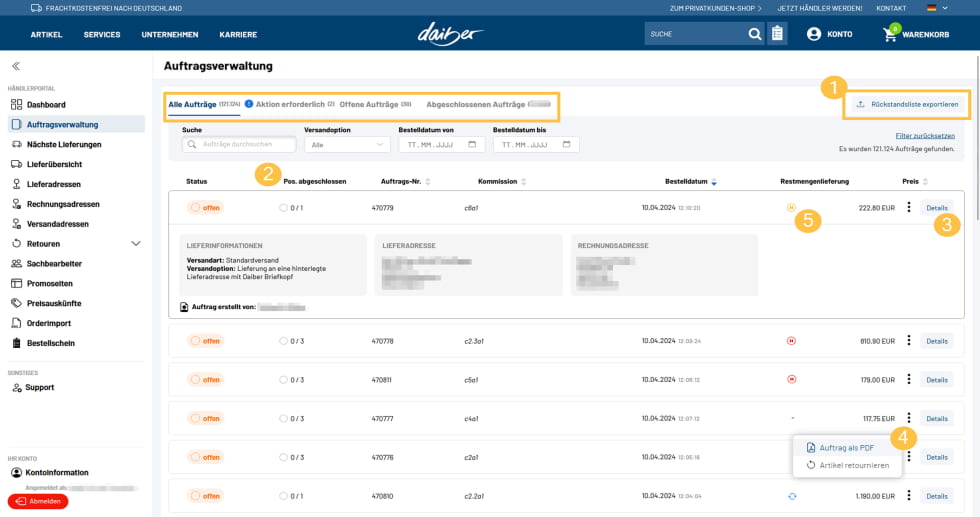Open the three-dot menu for order 470811
The height and width of the screenshot is (517, 980).
pyautogui.click(x=909, y=379)
